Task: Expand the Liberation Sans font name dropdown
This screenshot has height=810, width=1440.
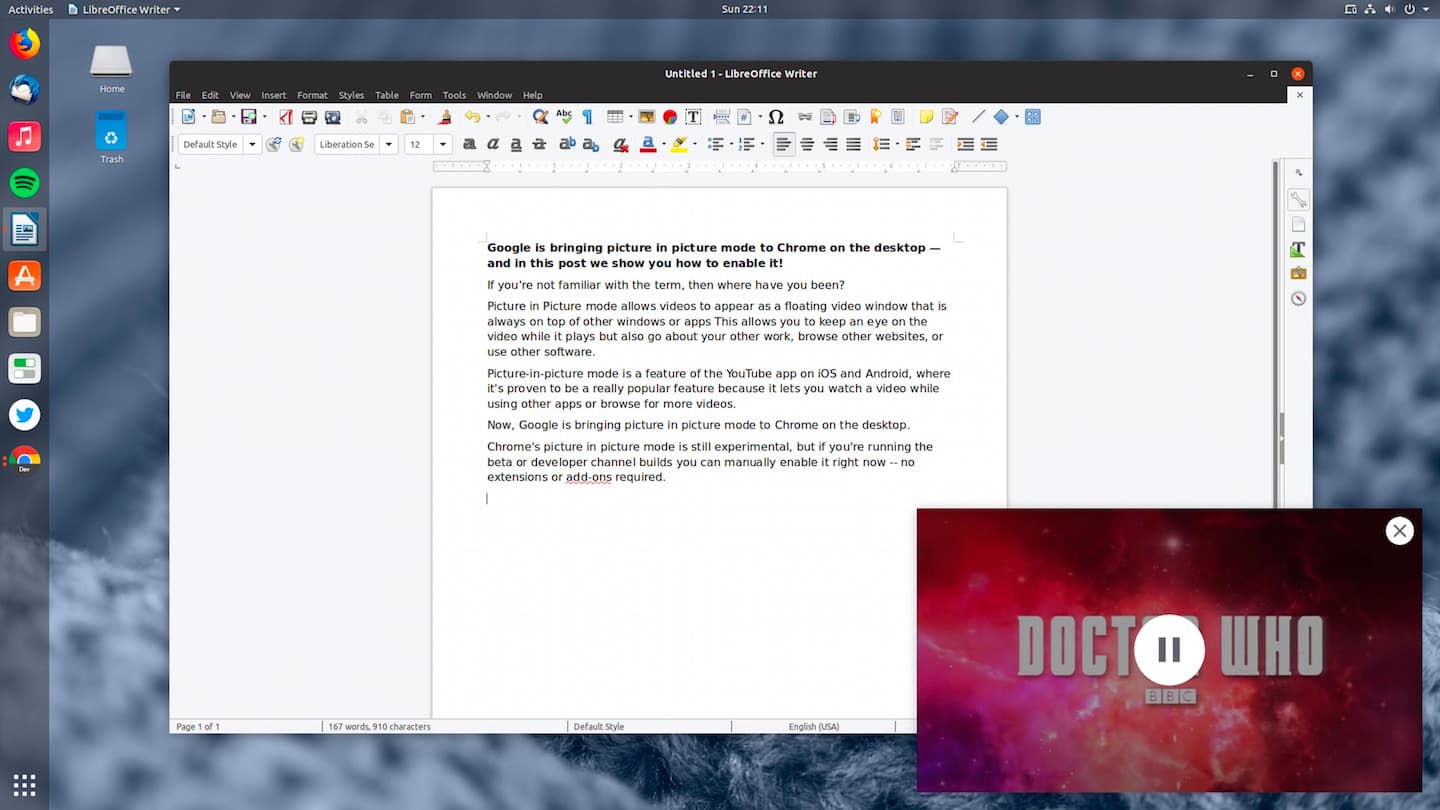Action: [388, 144]
